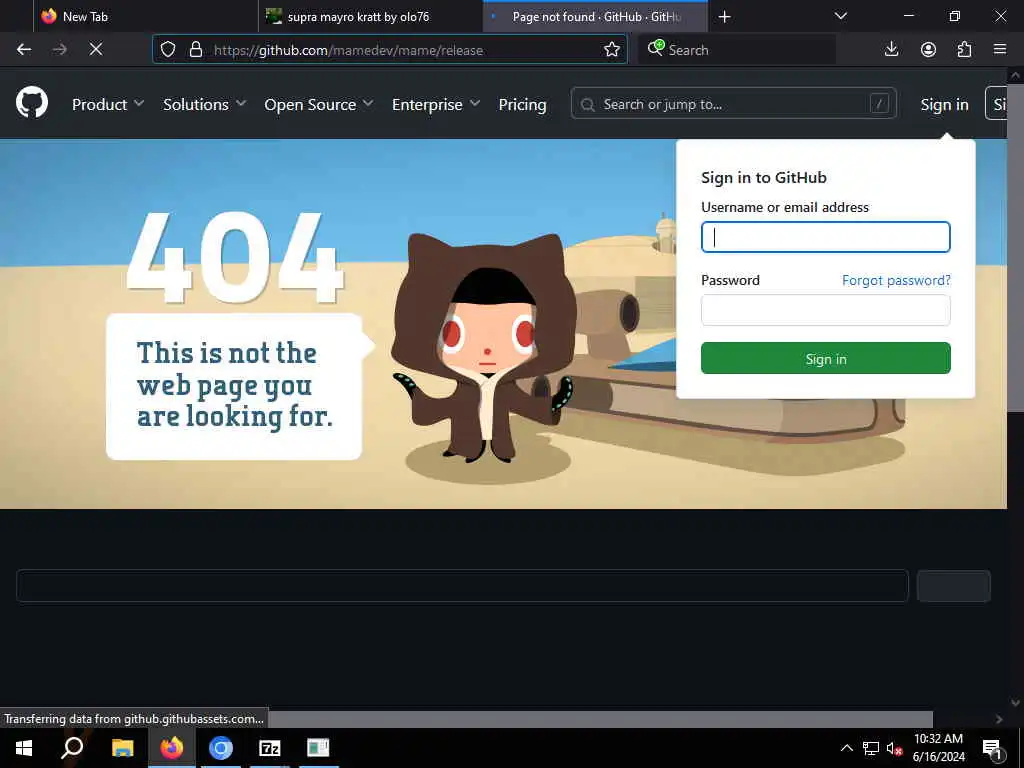The image size is (1024, 768).
Task: Open the Firefox downloads panel
Action: tap(891, 50)
